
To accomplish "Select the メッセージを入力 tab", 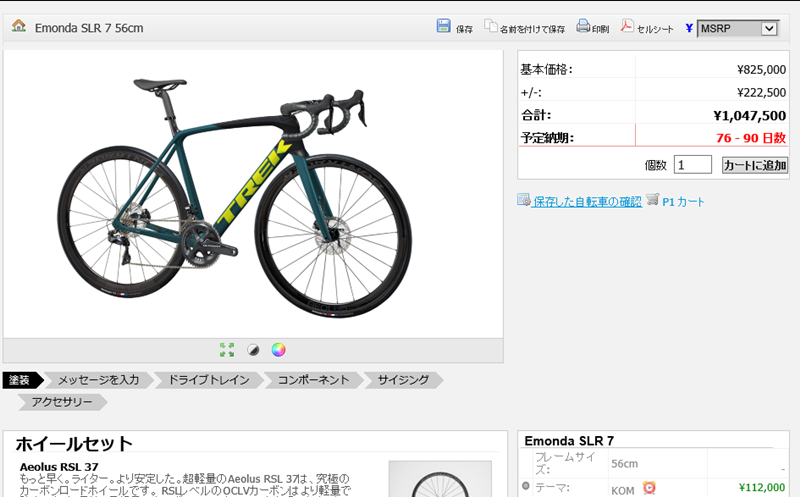I will (x=98, y=380).
